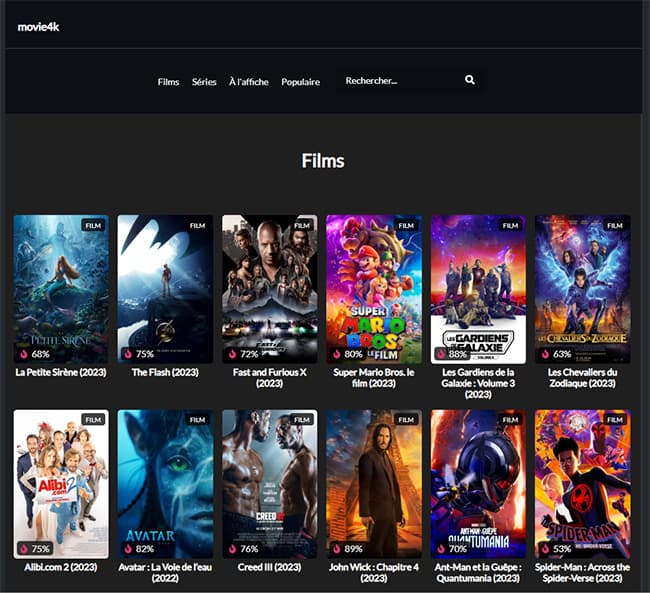650x593 pixels.
Task: Click FILM badge on Alibi.com 2 poster
Action: click(x=93, y=420)
